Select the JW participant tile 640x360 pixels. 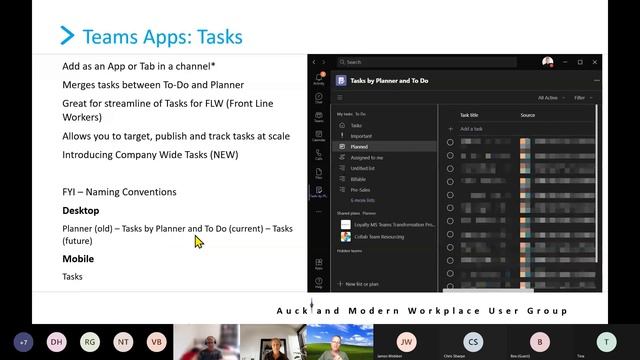406,342
